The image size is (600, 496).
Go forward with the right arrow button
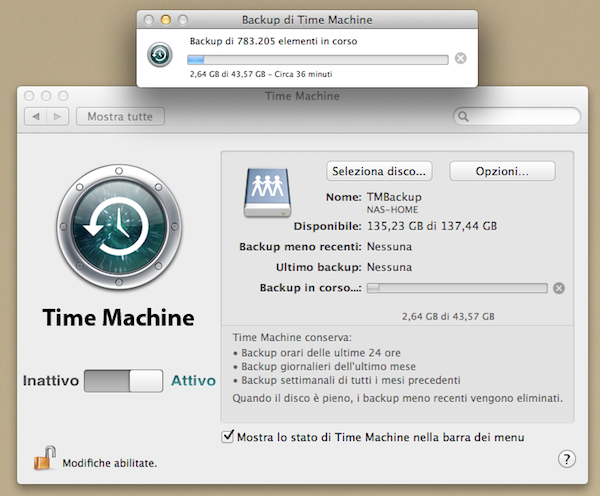[57, 117]
